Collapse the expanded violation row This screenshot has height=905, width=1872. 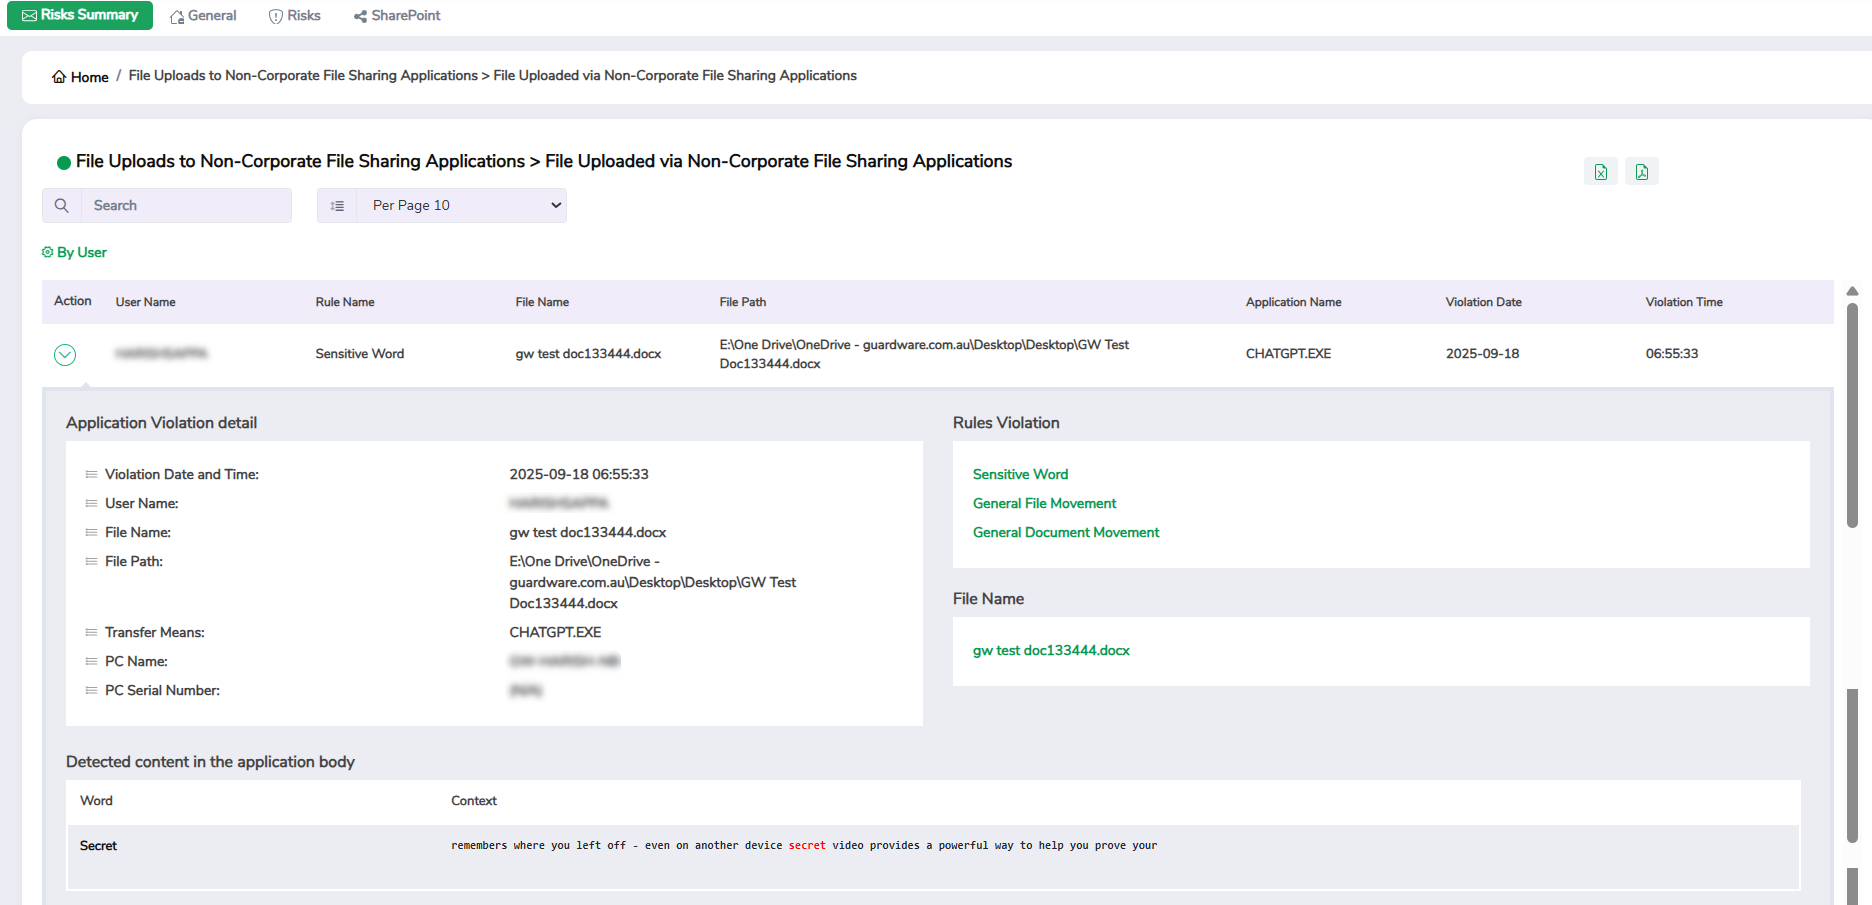tap(65, 355)
